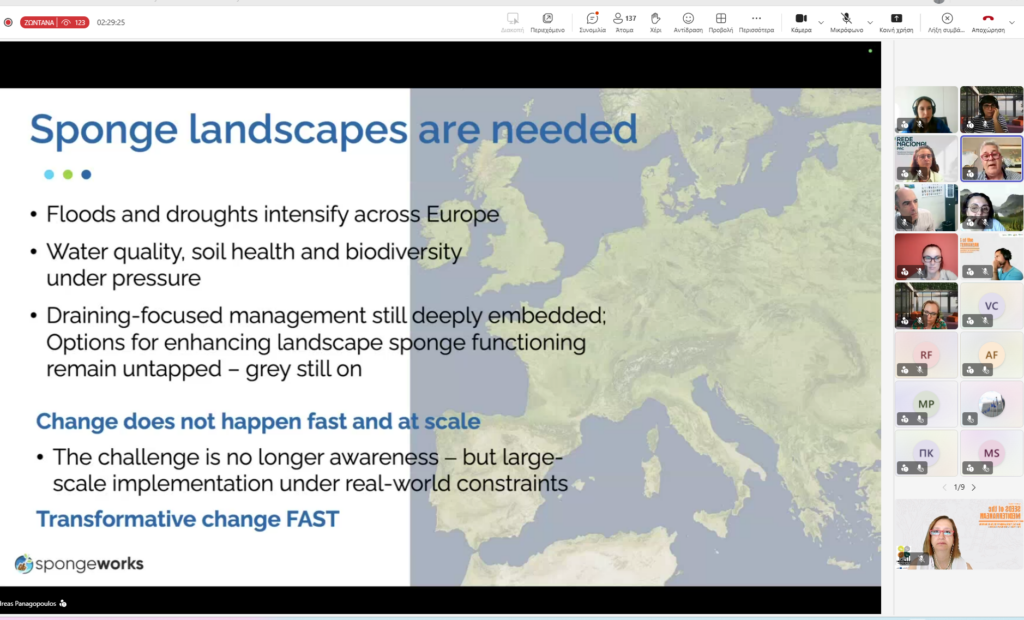Click the attendee badge icon on MP tile
Image resolution: width=1024 pixels, height=620 pixels.
tap(905, 419)
